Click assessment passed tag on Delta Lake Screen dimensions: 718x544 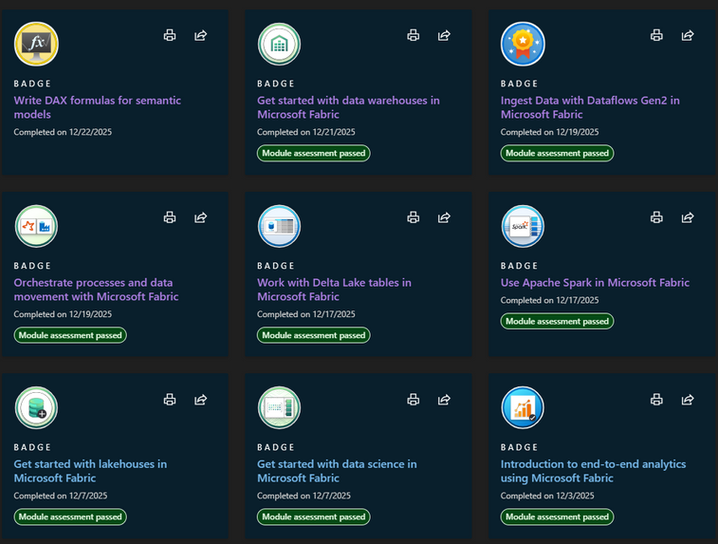[x=314, y=335]
